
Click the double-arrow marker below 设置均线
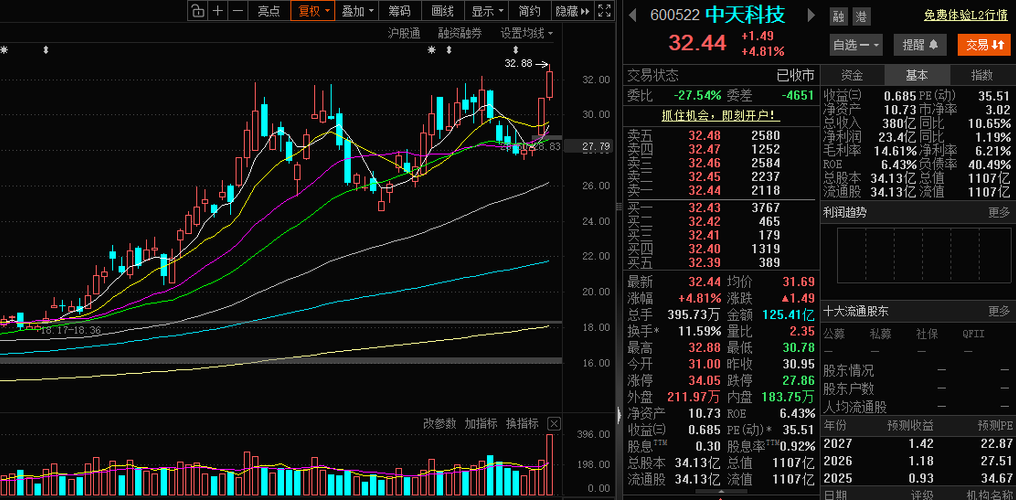click(x=516, y=50)
